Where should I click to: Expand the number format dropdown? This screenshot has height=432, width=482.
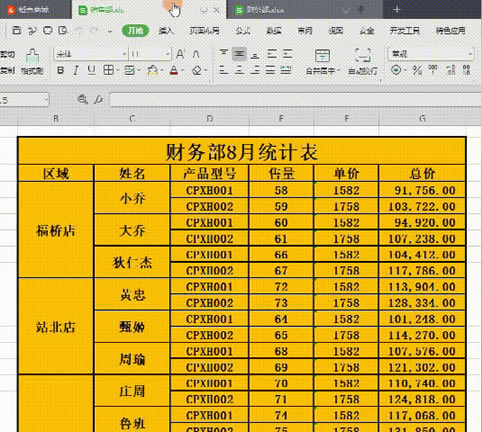pos(470,54)
